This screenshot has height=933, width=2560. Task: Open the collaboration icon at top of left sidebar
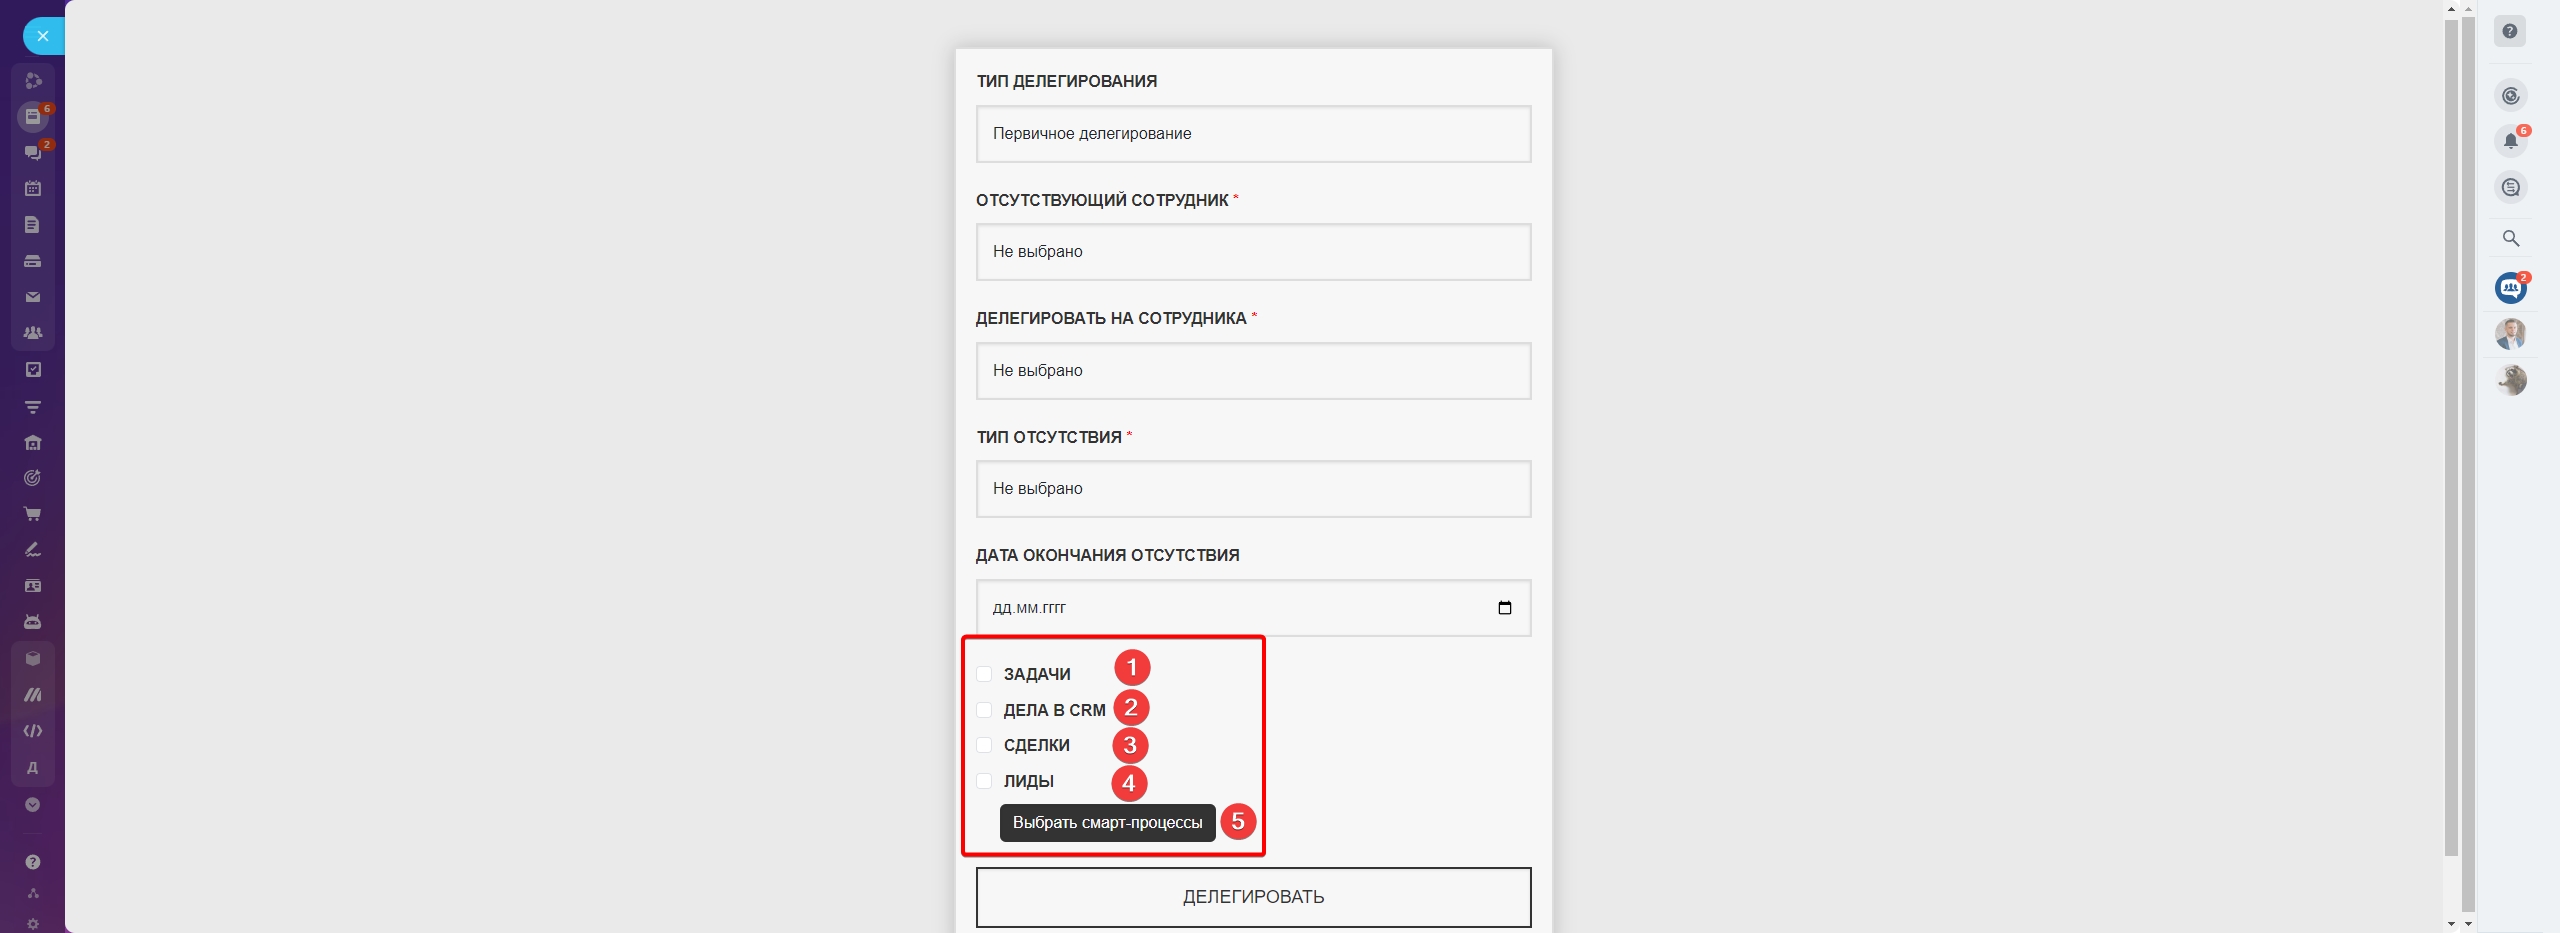tap(33, 80)
